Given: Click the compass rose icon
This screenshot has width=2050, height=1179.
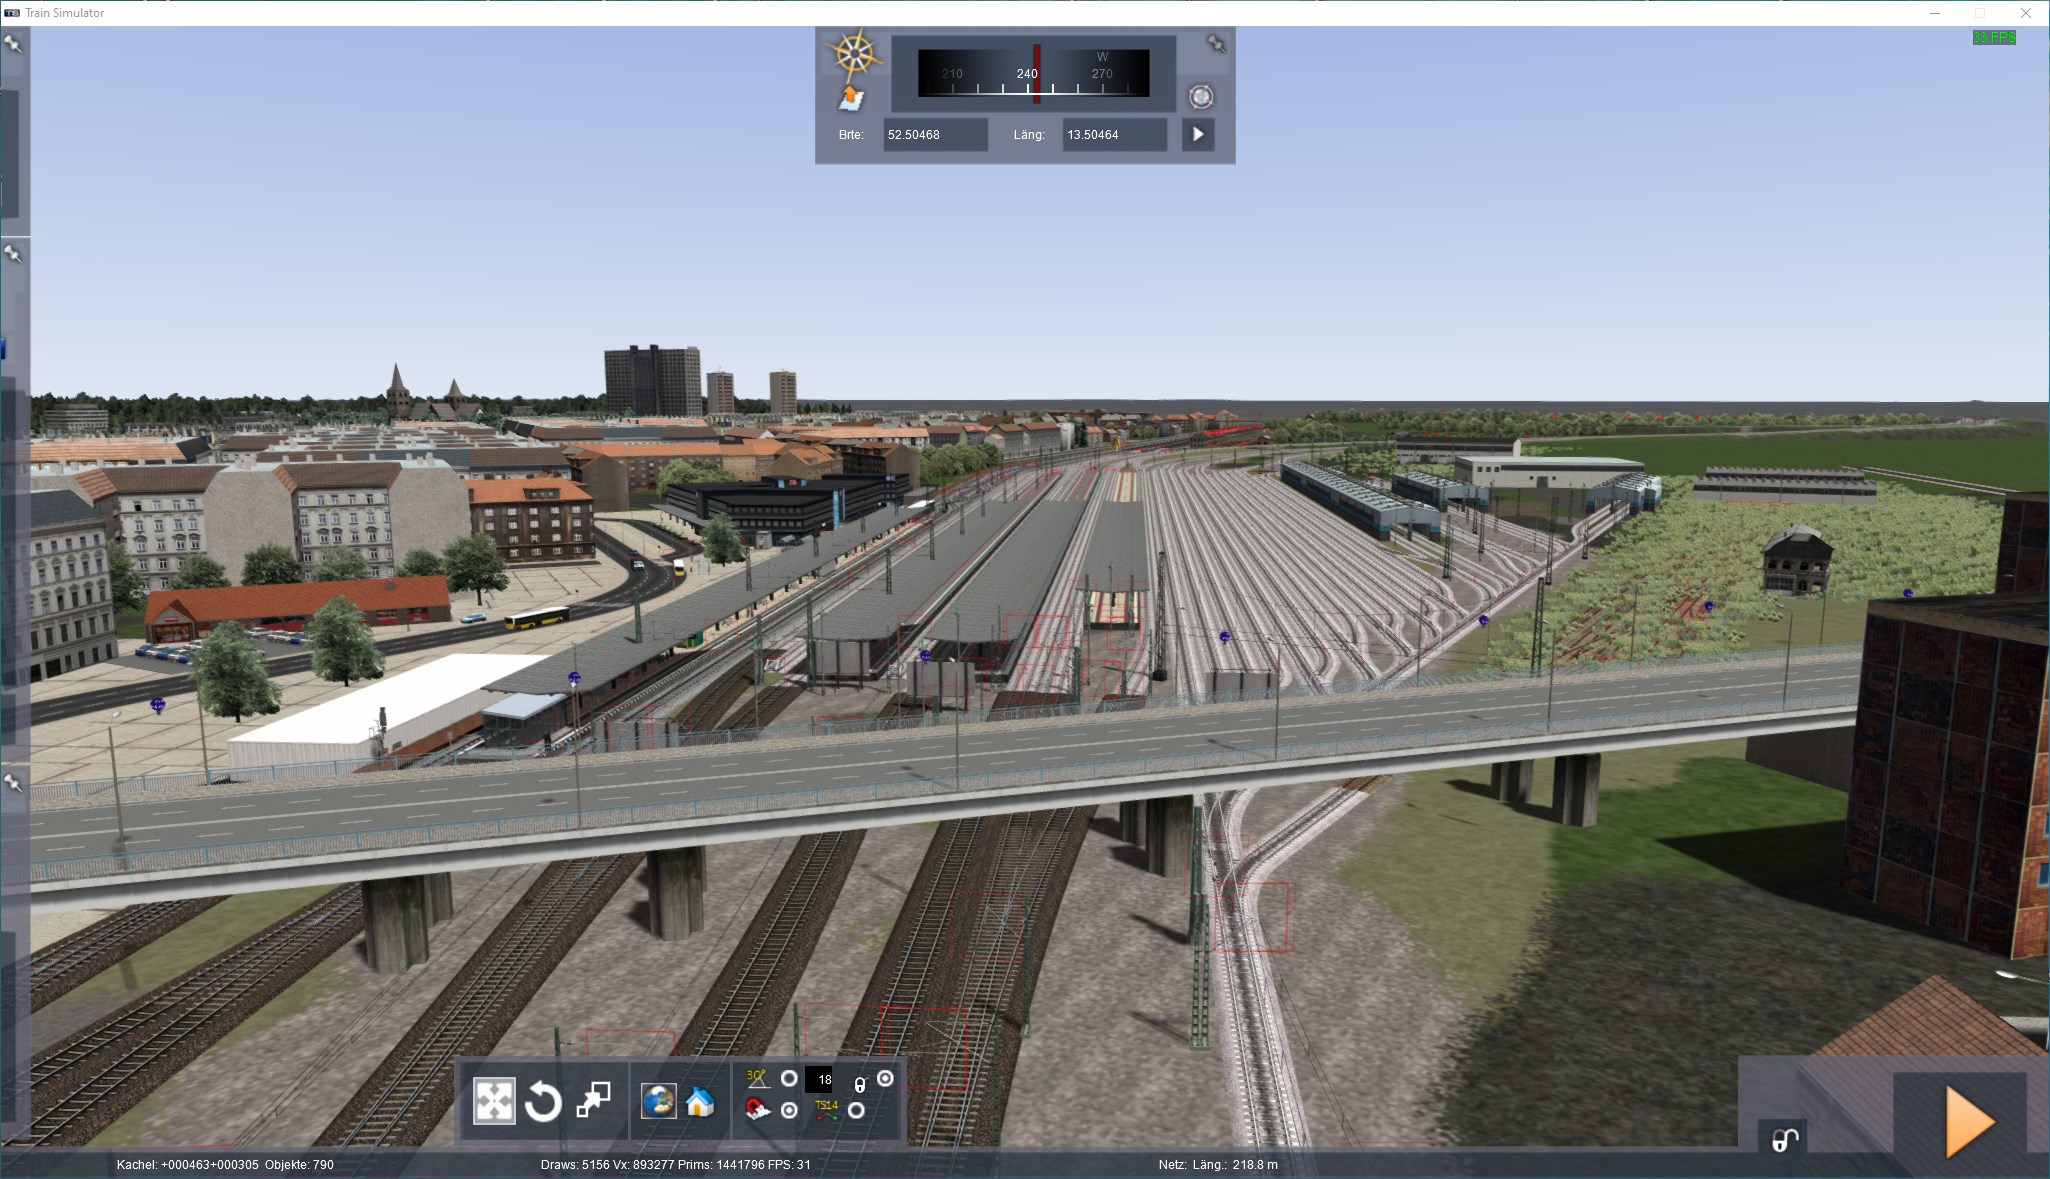Looking at the screenshot, I should coord(853,55).
